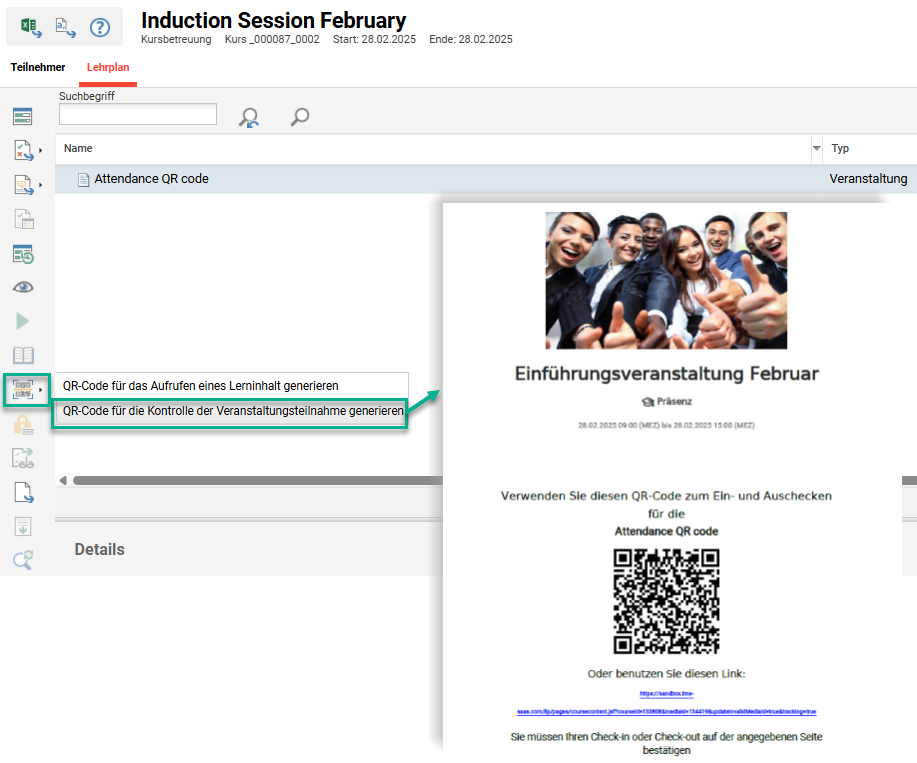
Task: Click the reset search magnifier icon
Action: coord(249,117)
